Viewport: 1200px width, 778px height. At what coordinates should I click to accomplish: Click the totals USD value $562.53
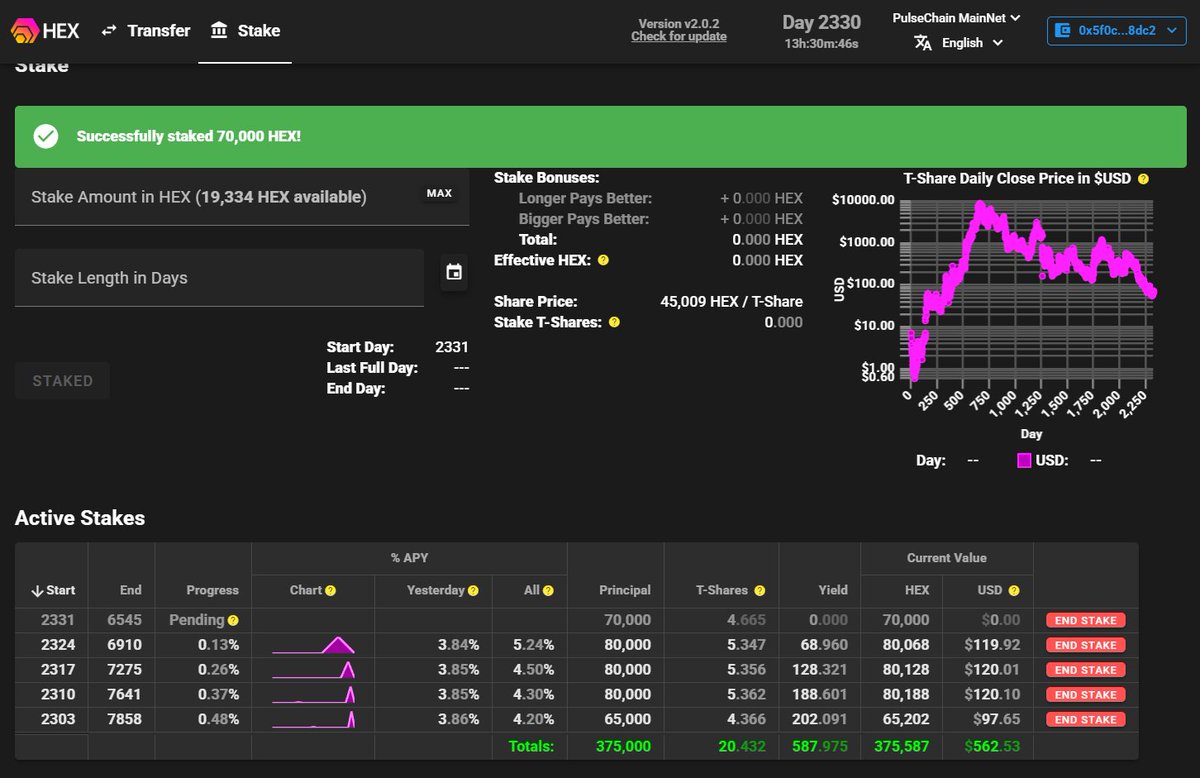[992, 746]
